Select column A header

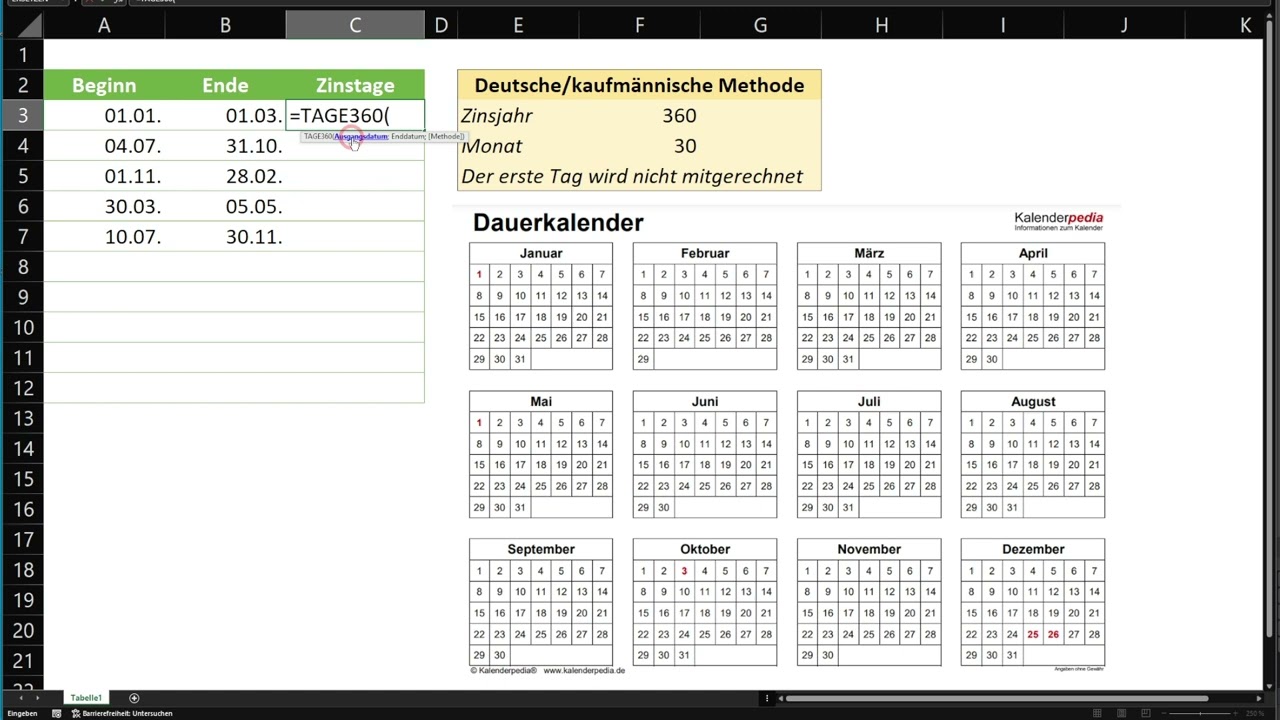pos(104,25)
